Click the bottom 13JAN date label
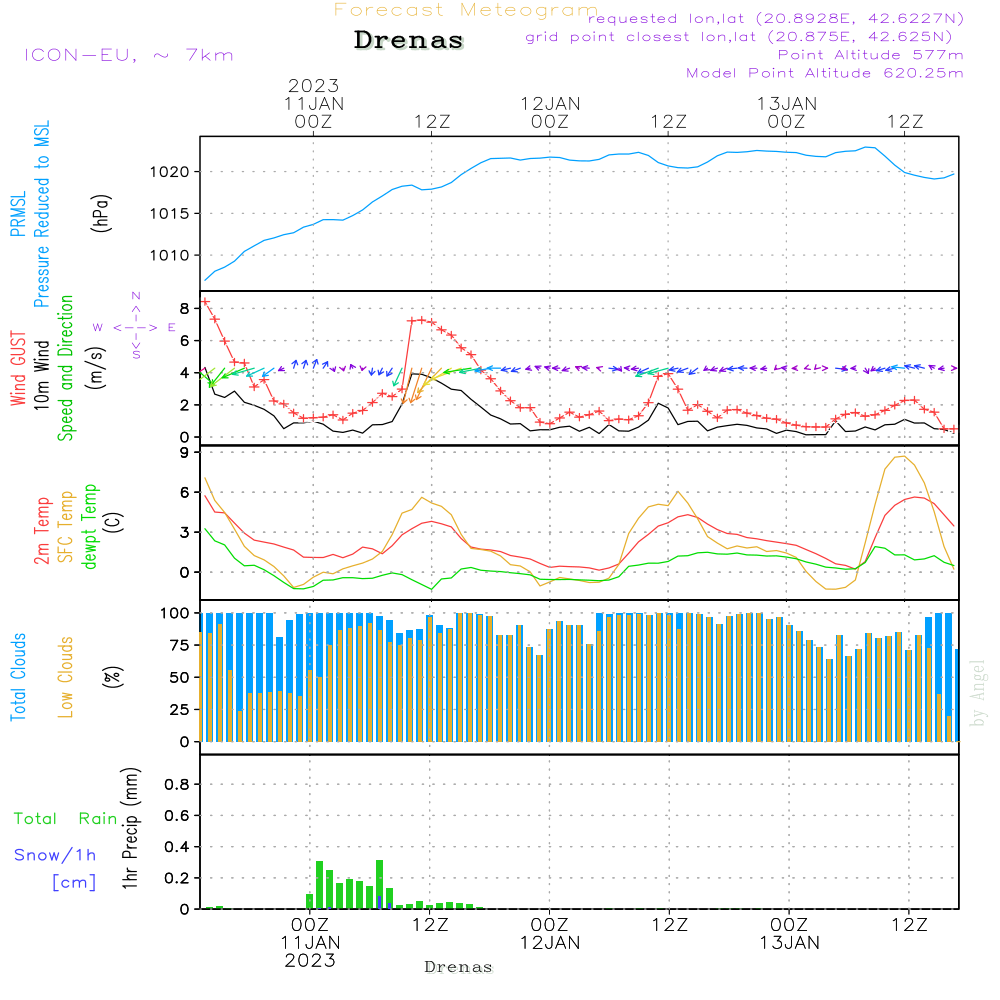The width and height of the screenshot is (1000, 1000). click(x=789, y=943)
